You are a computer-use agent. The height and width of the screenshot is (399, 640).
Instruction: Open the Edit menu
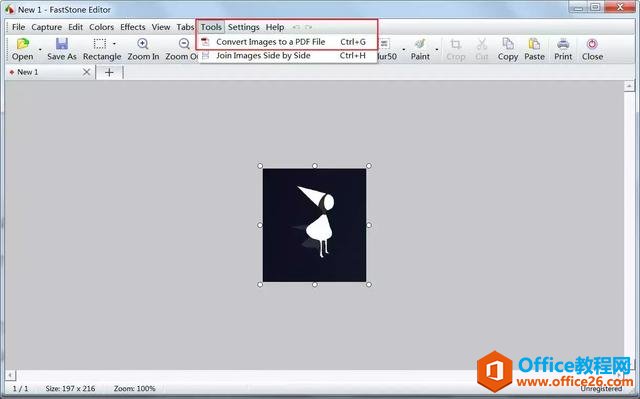pos(76,27)
